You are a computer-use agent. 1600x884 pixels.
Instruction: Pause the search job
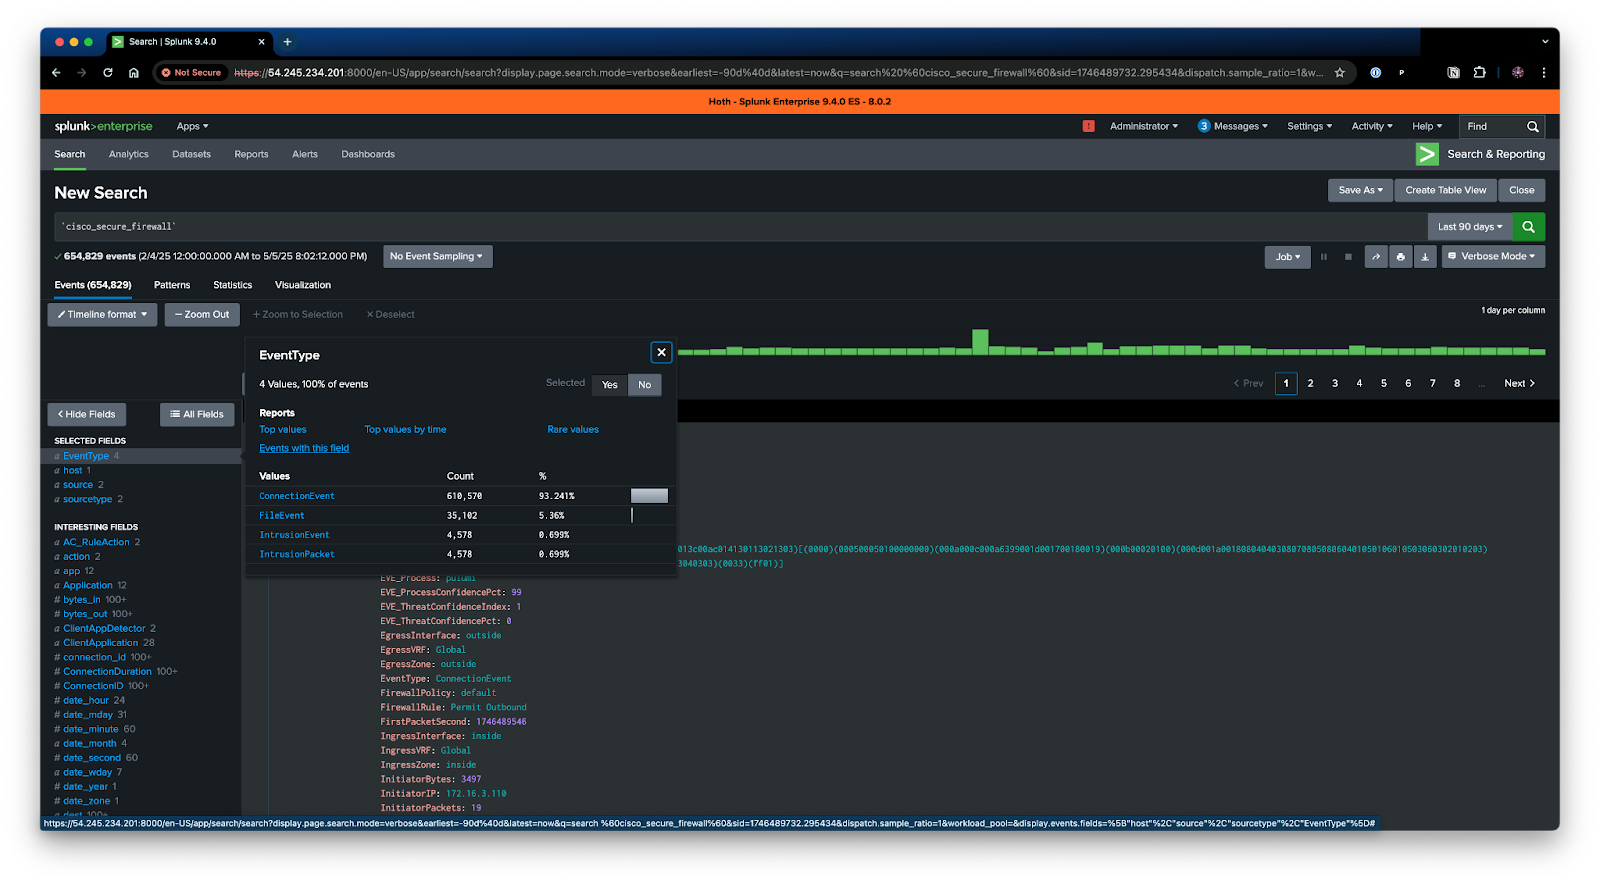[x=1324, y=257]
